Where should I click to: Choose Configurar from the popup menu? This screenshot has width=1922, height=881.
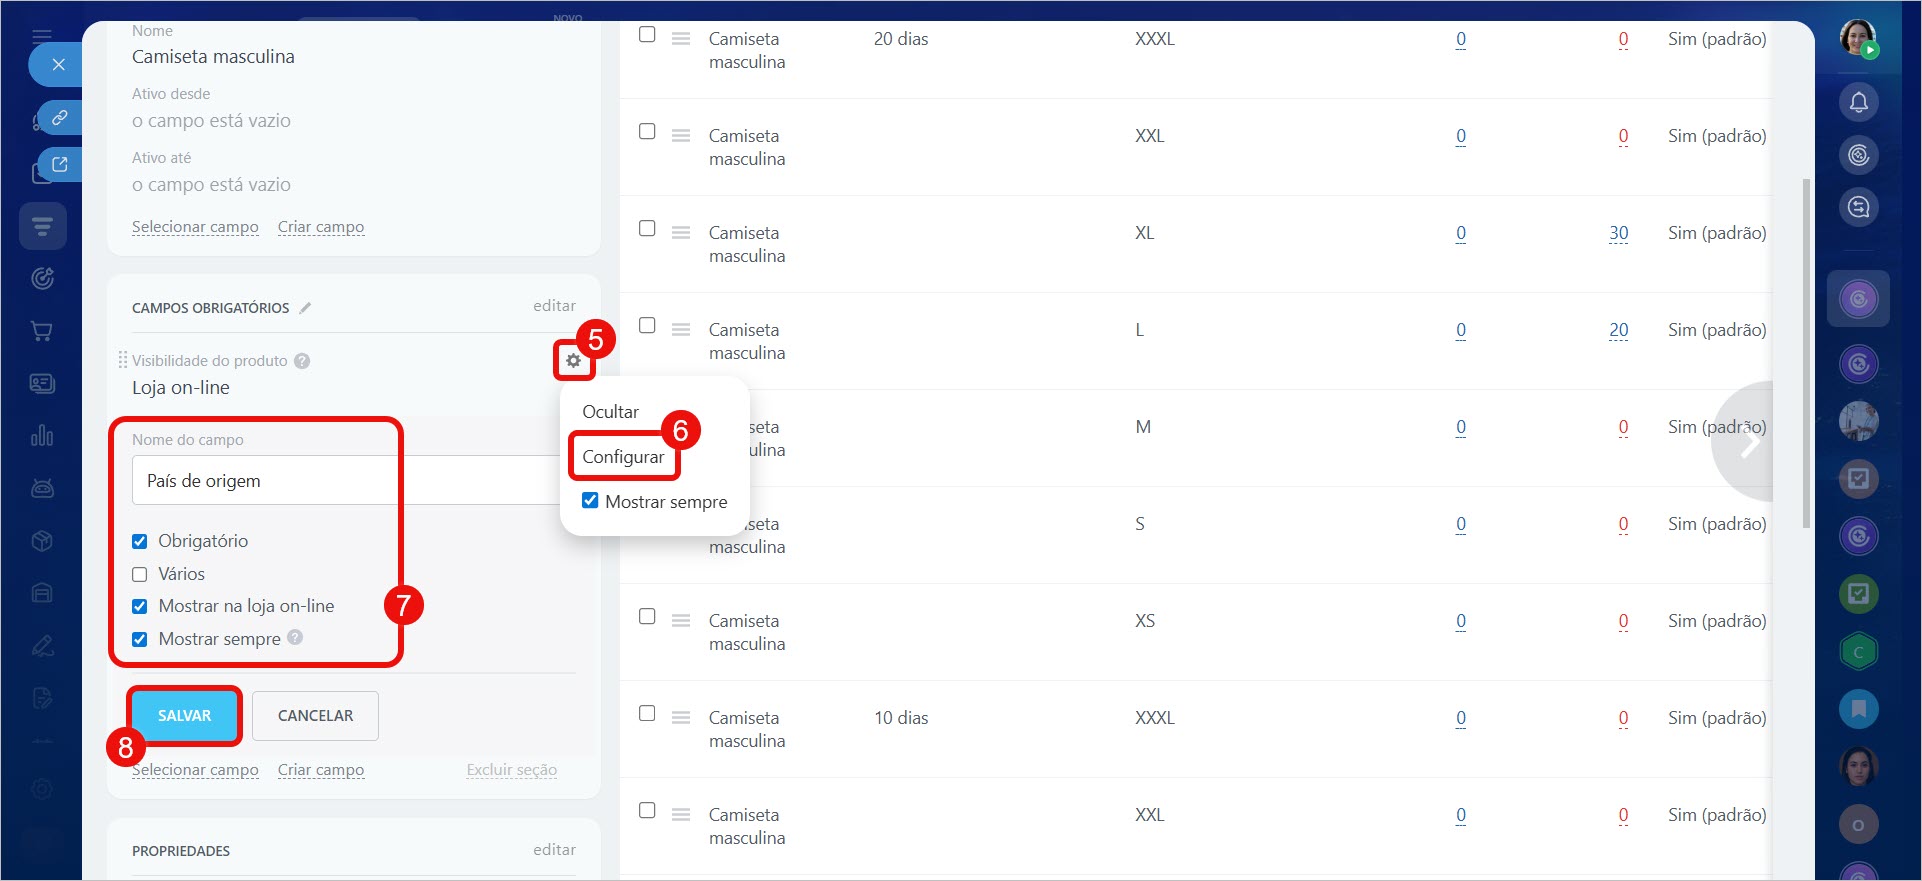click(623, 457)
